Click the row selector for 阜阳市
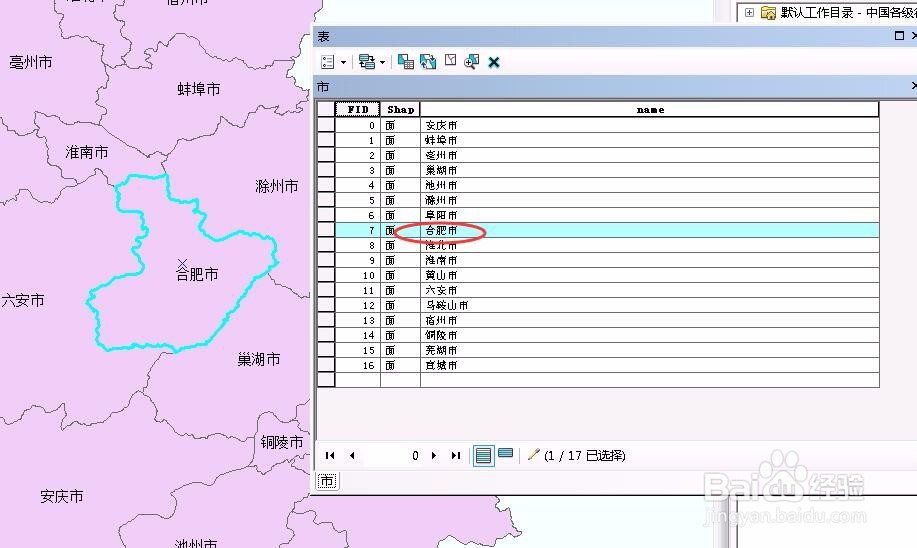The image size is (917, 548). pos(326,215)
